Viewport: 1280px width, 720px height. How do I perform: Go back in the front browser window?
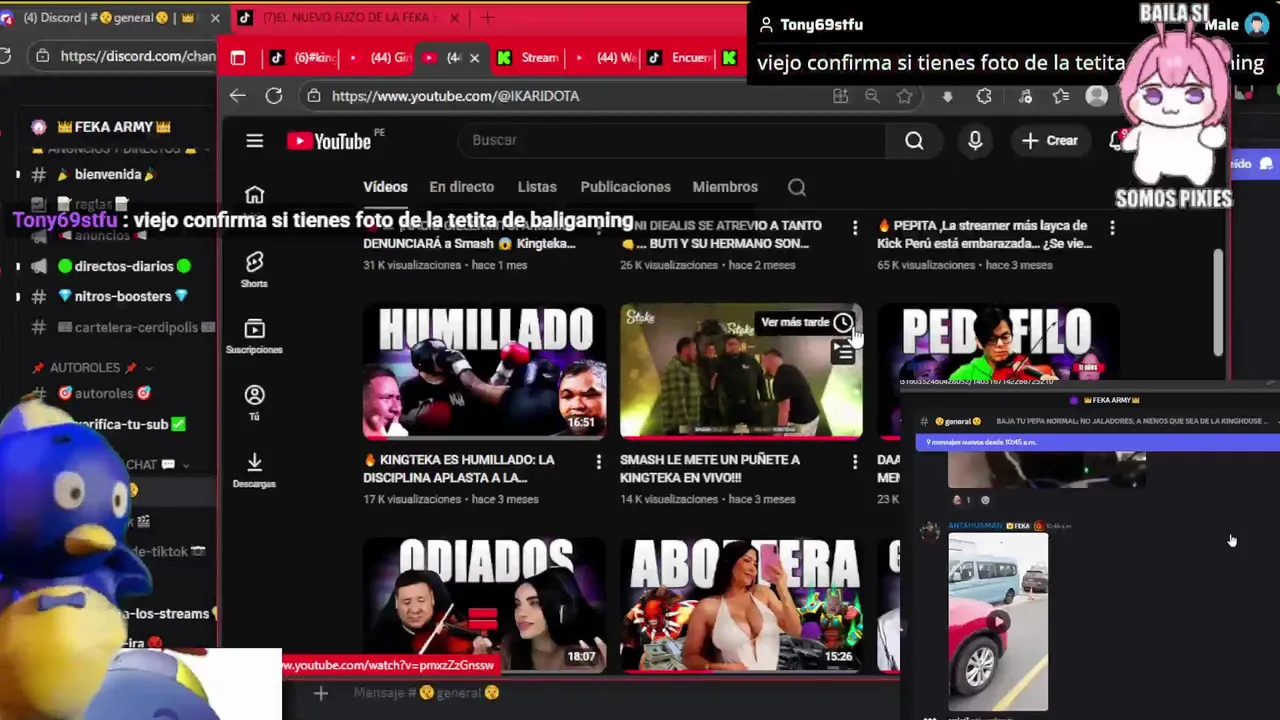click(x=237, y=96)
